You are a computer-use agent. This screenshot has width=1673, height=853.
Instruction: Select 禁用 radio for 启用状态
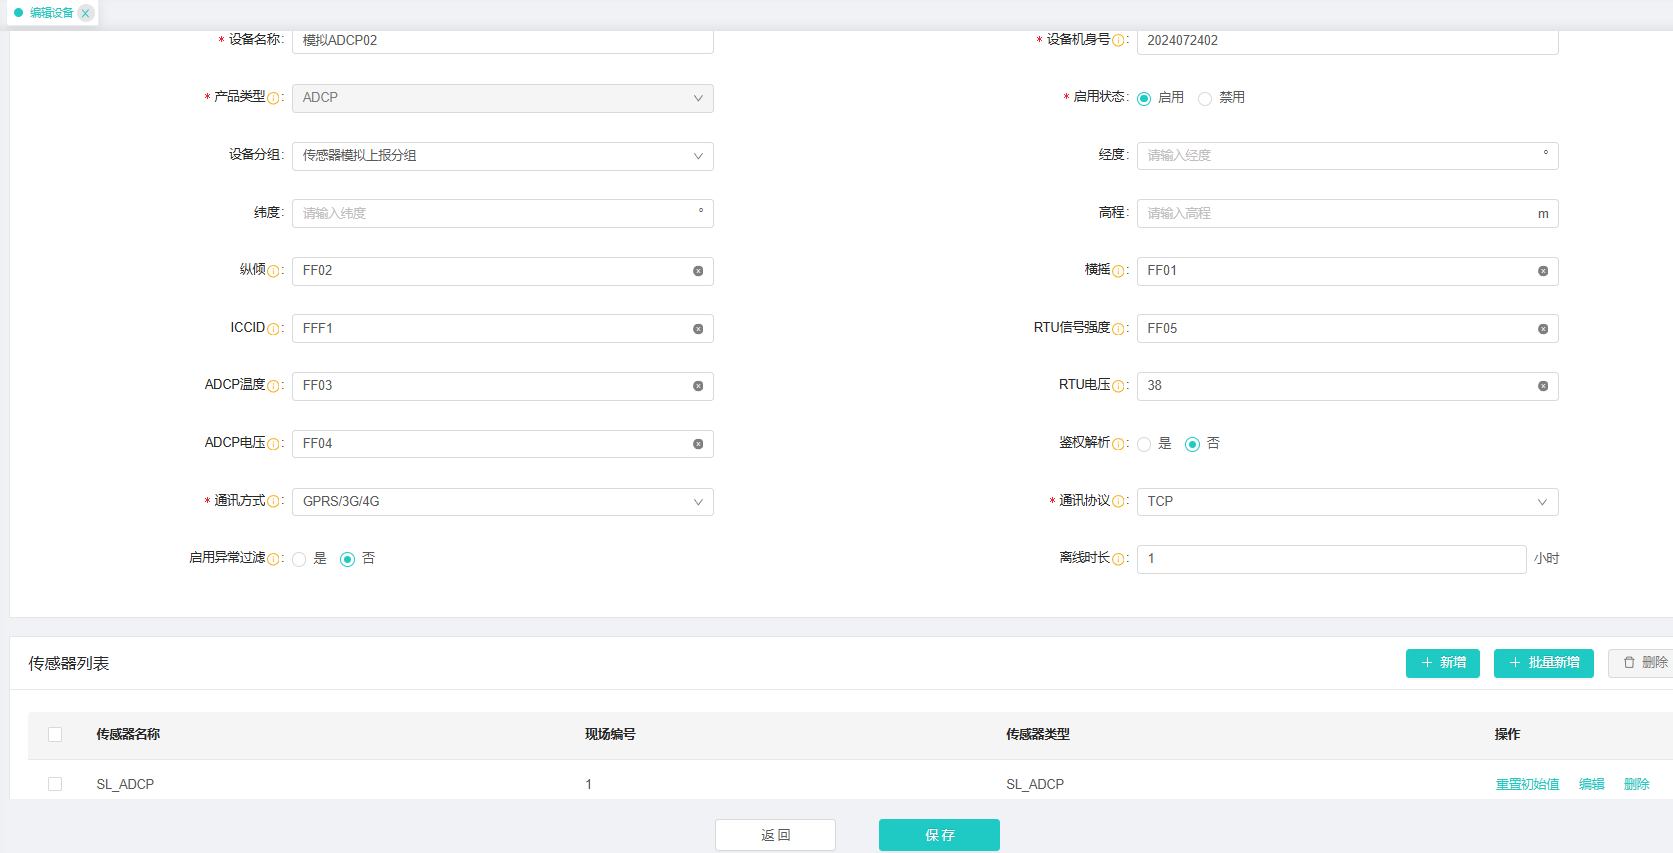coord(1205,98)
